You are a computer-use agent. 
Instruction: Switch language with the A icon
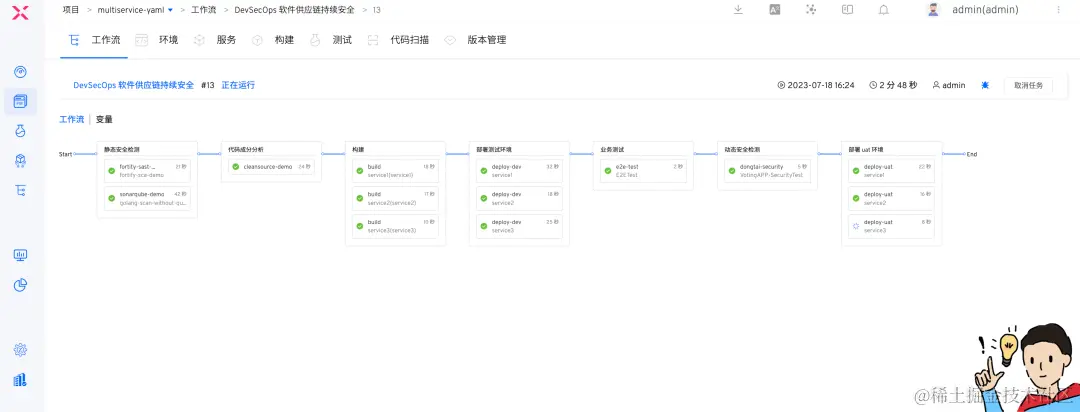coord(775,10)
